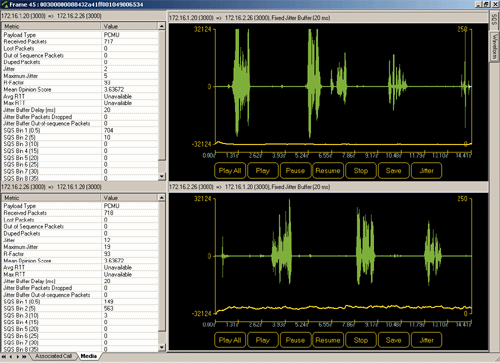Select the upper Jitter Buffer Packets Dropped row
Image resolution: width=500 pixels, height=363 pixels.
[80, 117]
